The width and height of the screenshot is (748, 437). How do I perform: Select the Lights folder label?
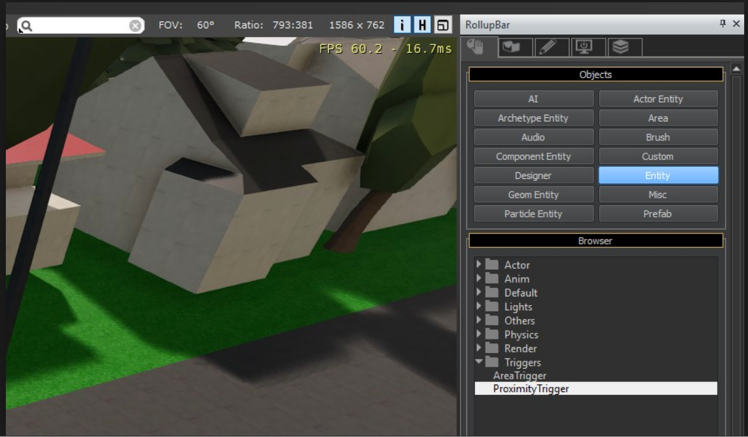pyautogui.click(x=518, y=307)
